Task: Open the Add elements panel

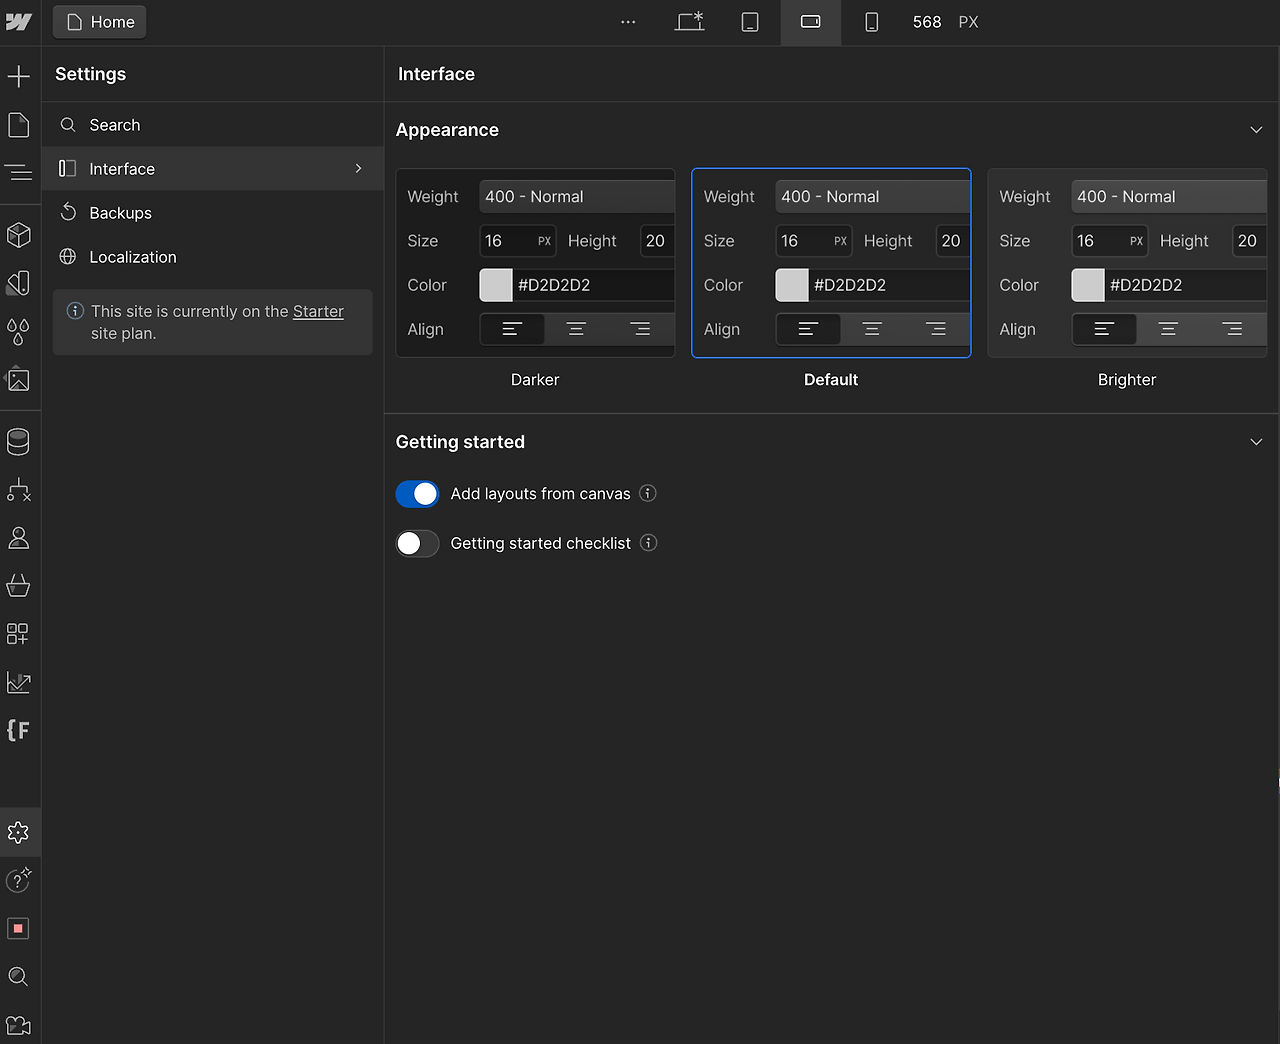Action: 19,76
